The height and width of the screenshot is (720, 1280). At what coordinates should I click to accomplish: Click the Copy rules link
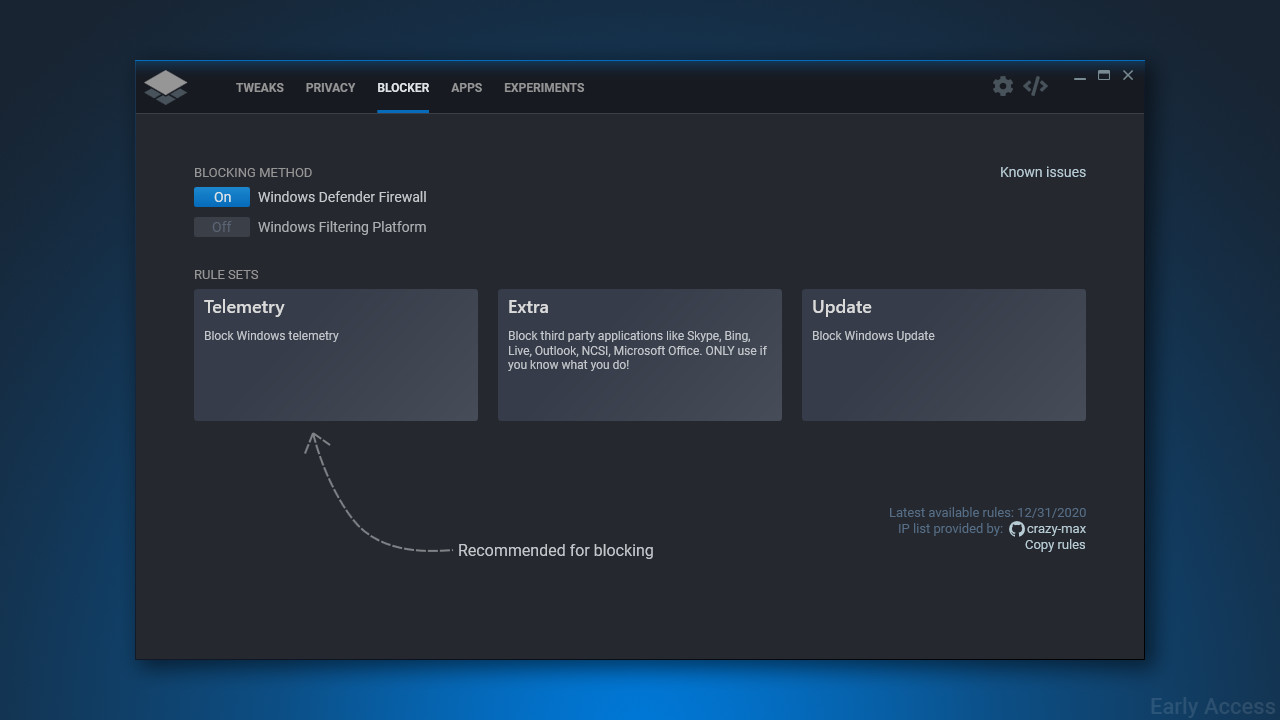pyautogui.click(x=1054, y=545)
